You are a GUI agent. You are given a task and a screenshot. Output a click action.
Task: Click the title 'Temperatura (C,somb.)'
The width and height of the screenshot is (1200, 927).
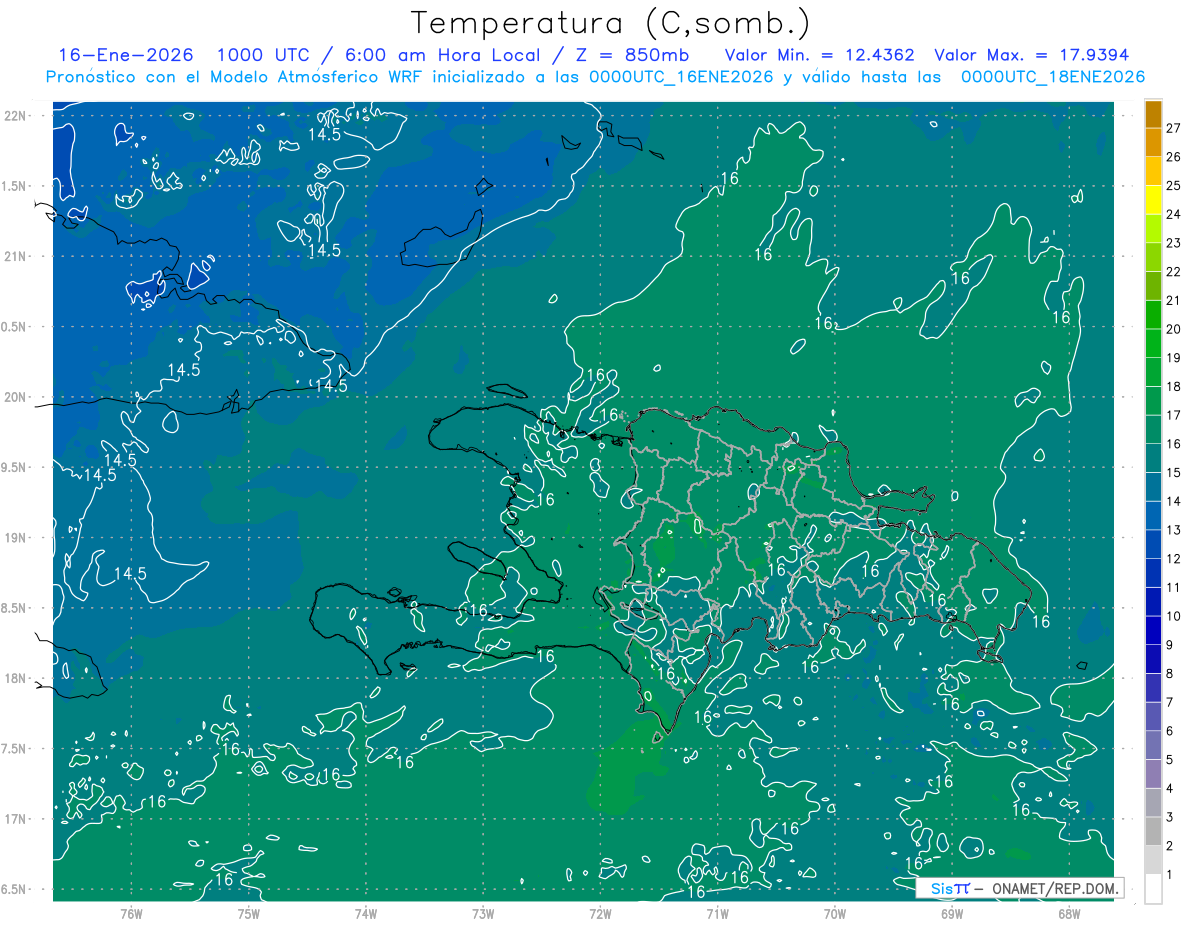pos(611,23)
